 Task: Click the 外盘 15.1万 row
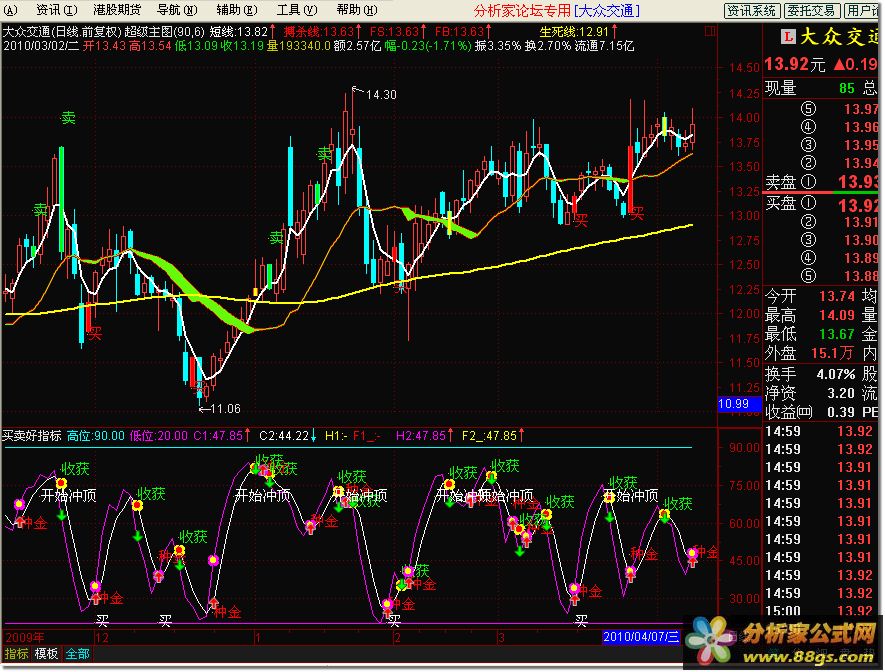coord(822,353)
